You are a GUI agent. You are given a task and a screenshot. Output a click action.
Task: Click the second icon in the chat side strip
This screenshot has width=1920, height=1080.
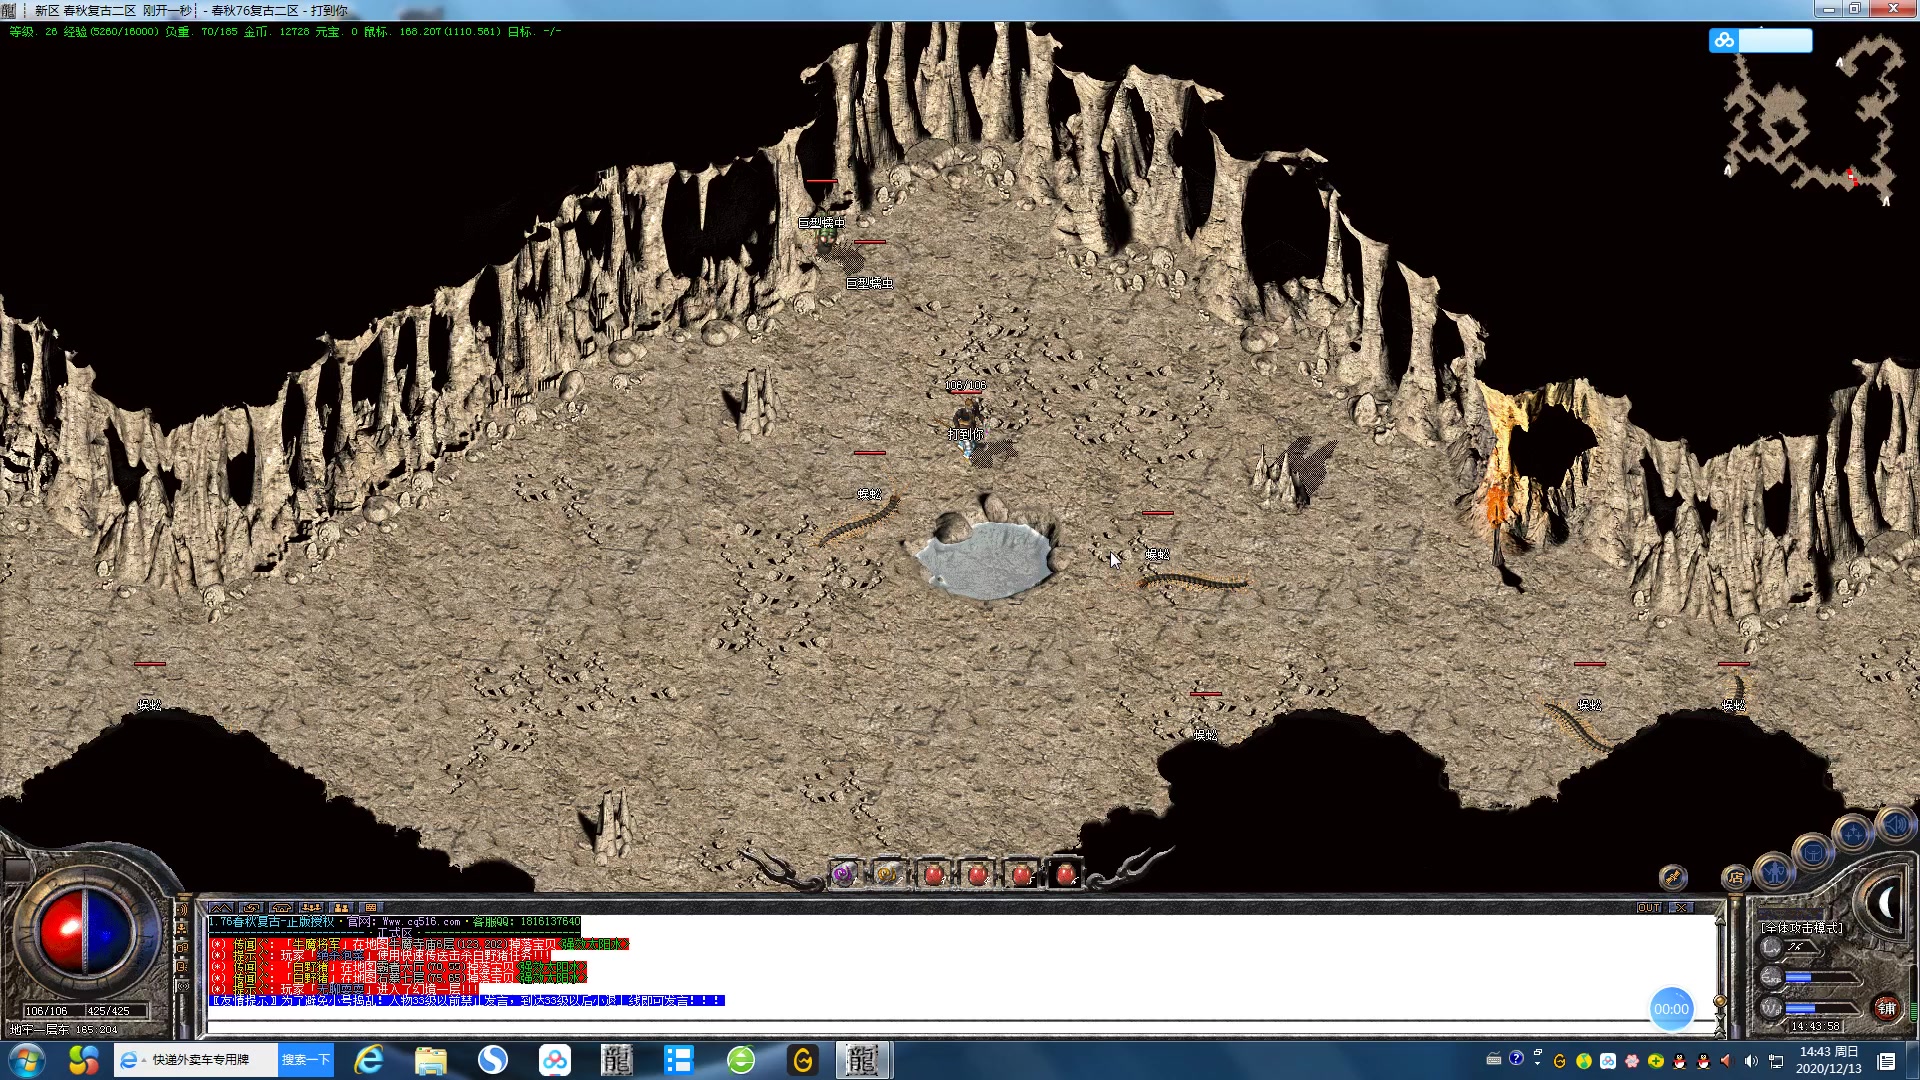click(x=182, y=929)
